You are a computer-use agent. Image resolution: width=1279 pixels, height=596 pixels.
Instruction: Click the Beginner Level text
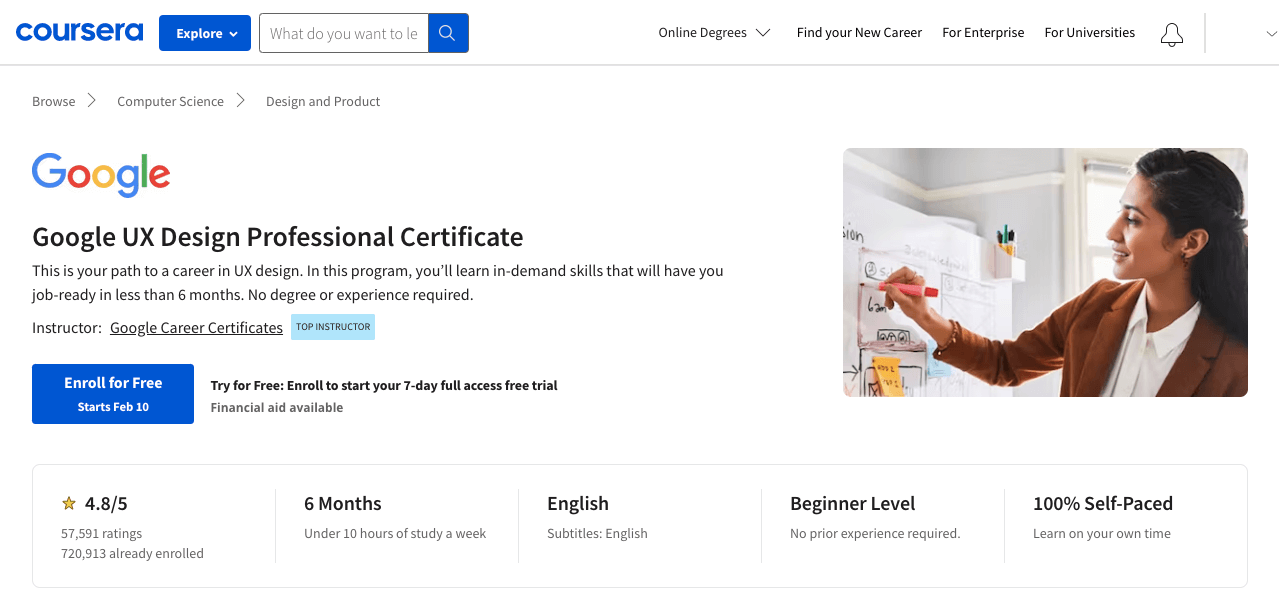click(853, 504)
